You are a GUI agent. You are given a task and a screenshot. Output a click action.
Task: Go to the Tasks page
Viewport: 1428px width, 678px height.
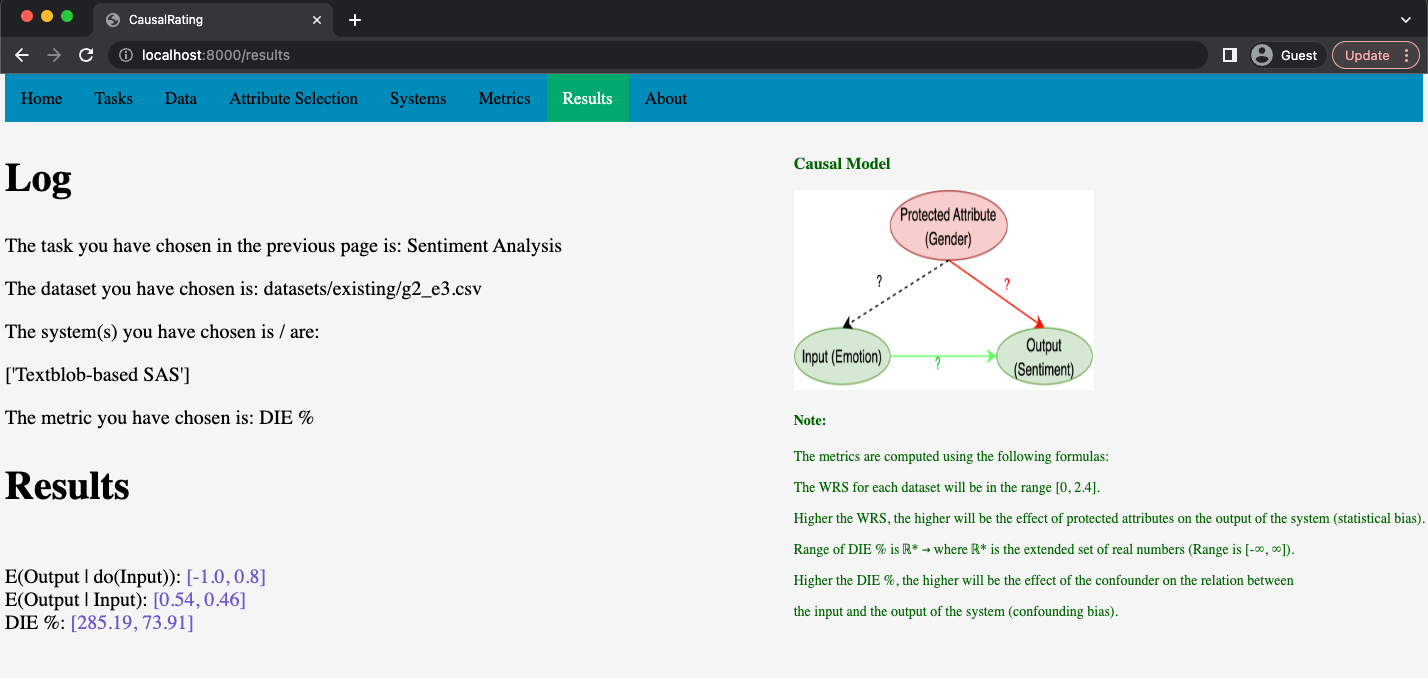(114, 98)
